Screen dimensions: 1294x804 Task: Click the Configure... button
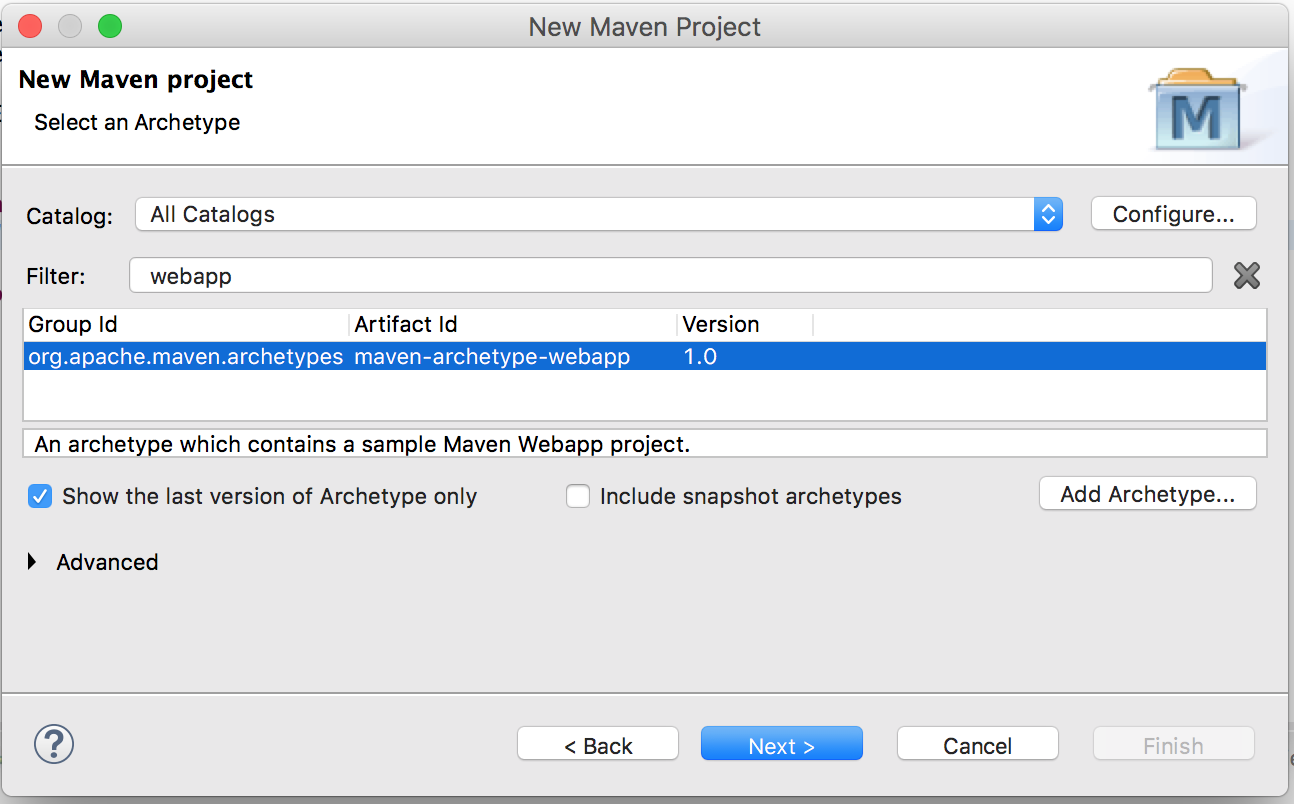(1173, 214)
